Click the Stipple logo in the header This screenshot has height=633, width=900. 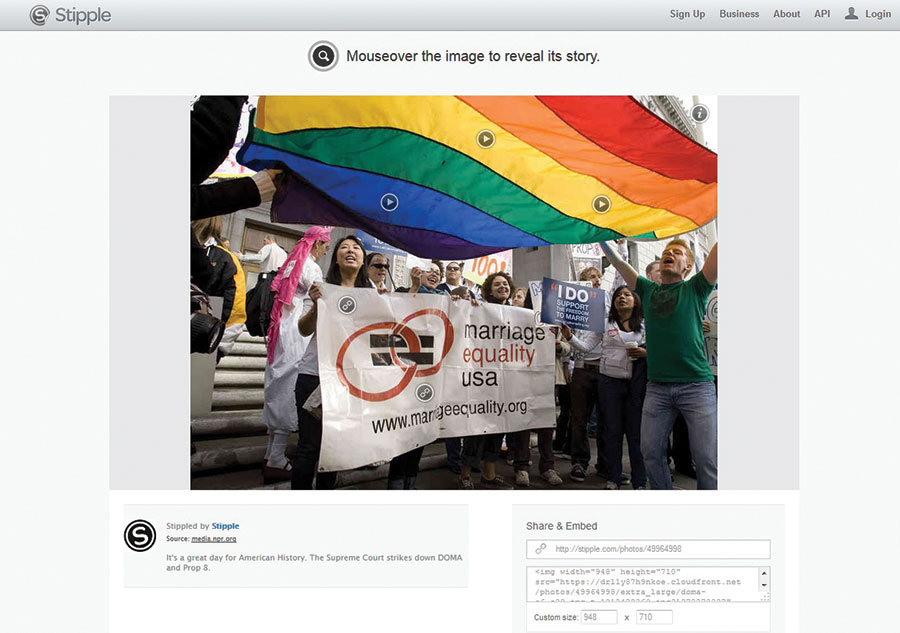[71, 15]
